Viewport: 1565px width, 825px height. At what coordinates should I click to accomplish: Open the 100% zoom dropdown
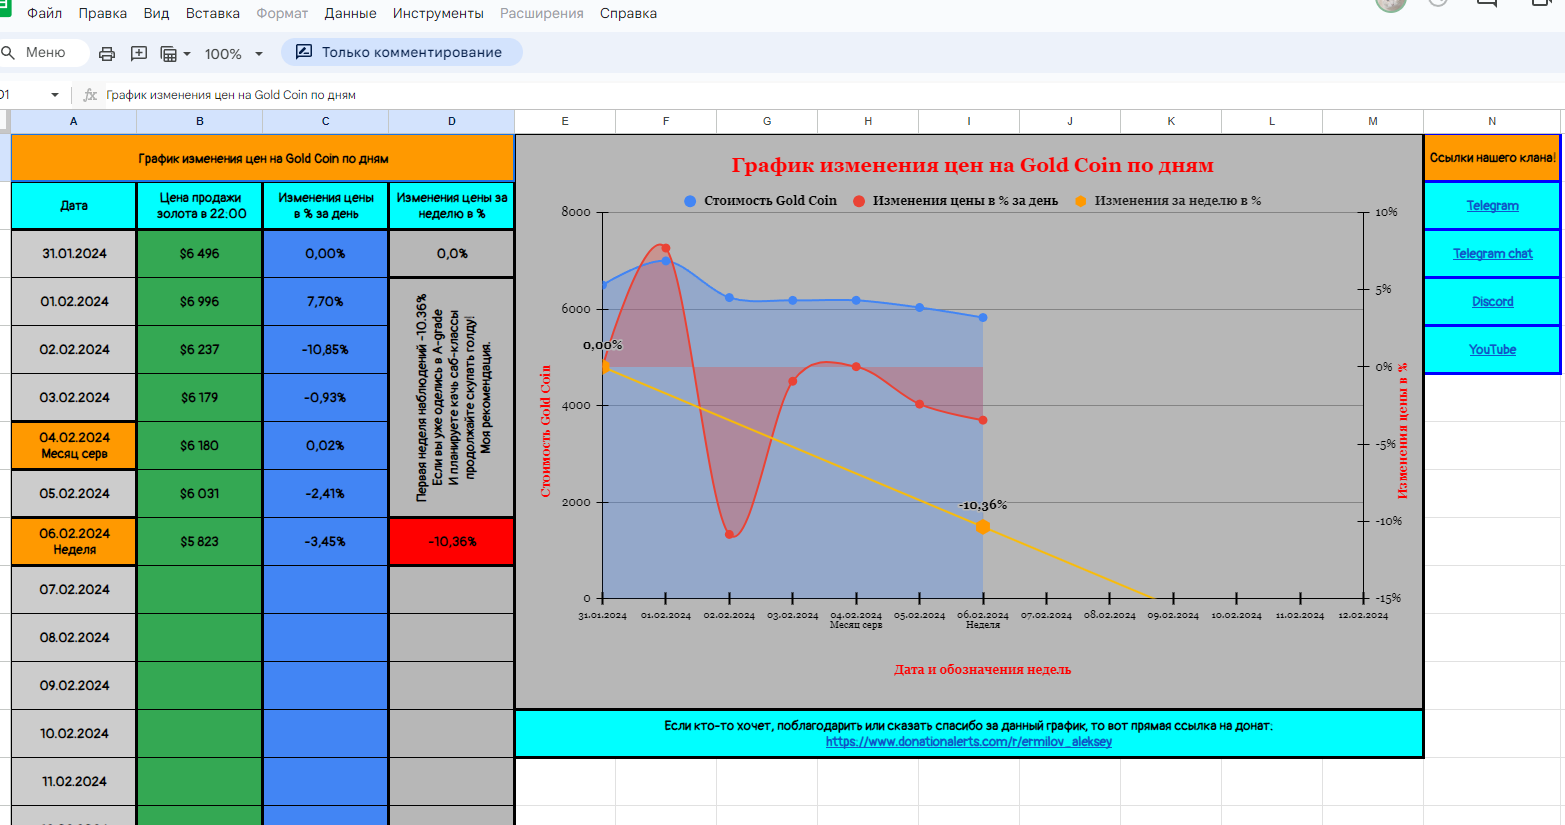point(233,54)
